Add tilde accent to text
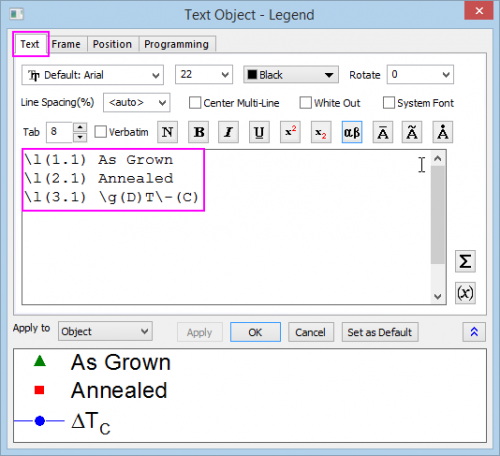The image size is (500, 456). coord(412,132)
